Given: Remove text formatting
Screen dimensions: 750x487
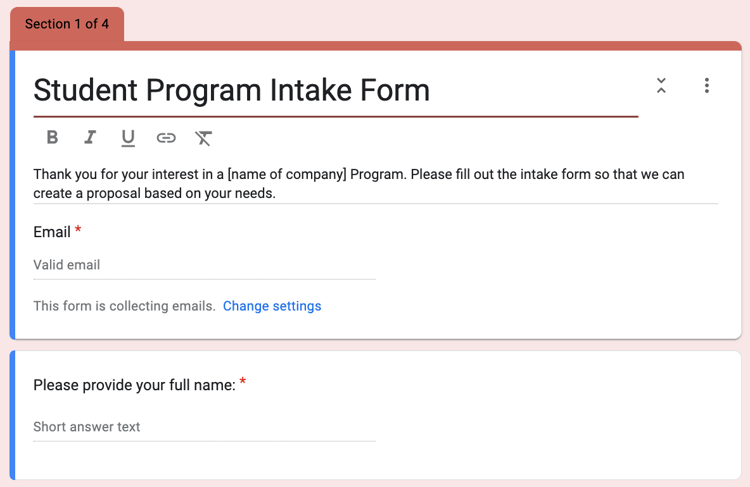Looking at the screenshot, I should 204,138.
